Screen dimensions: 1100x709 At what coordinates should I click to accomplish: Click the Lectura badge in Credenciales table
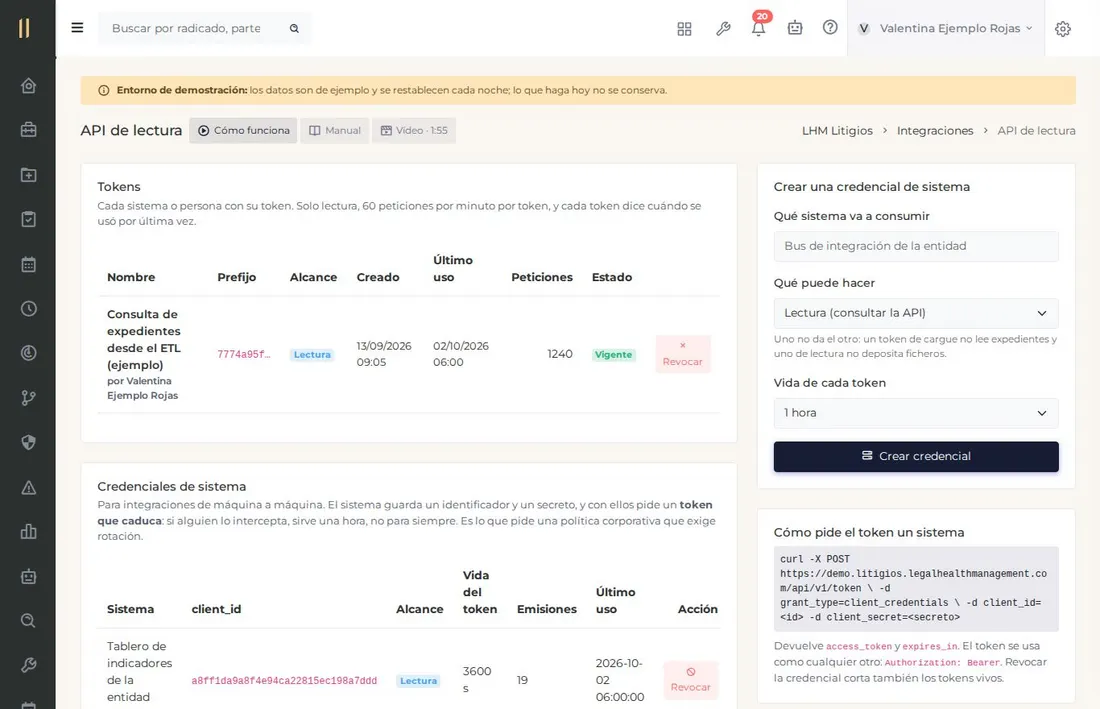tap(418, 681)
